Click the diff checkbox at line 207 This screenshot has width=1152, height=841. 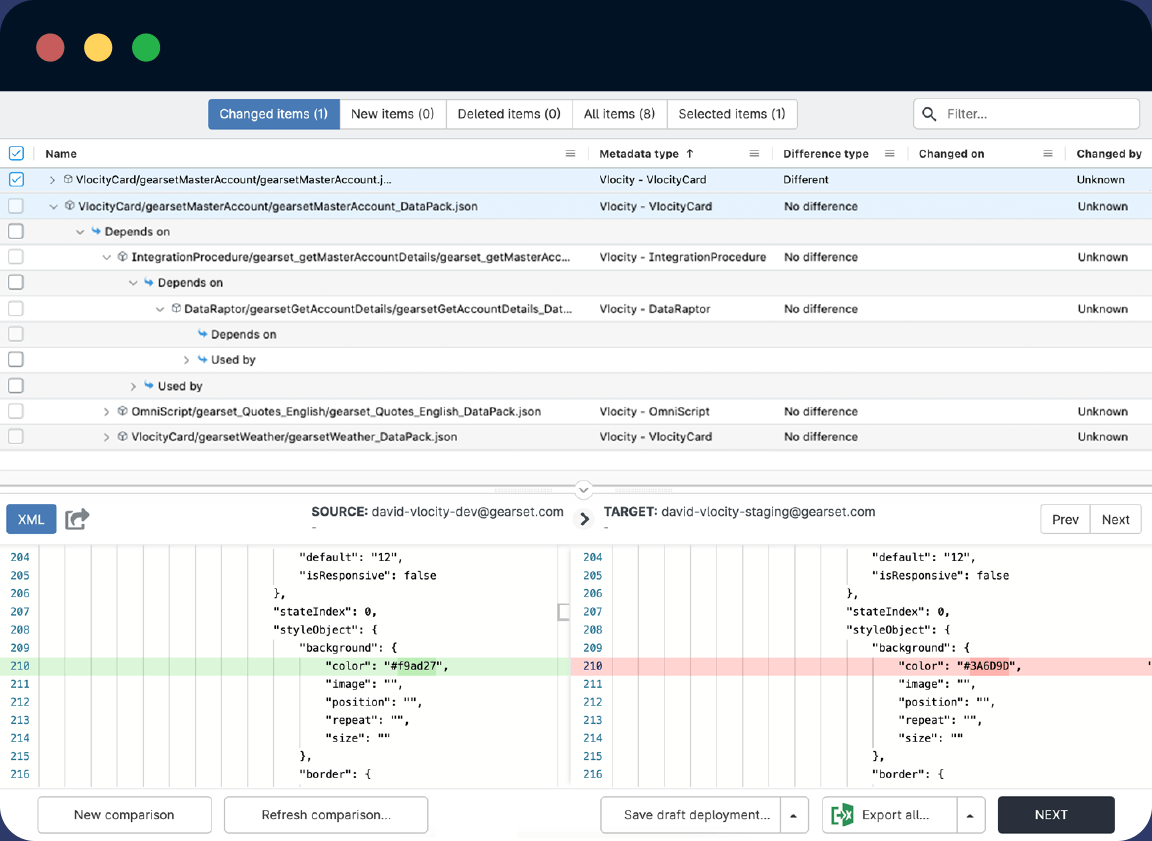click(563, 611)
